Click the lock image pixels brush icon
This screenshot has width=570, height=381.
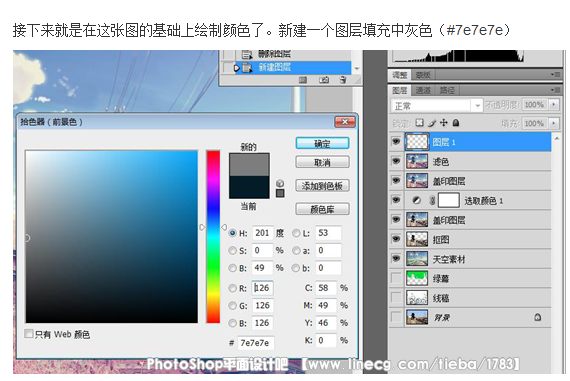[x=432, y=123]
